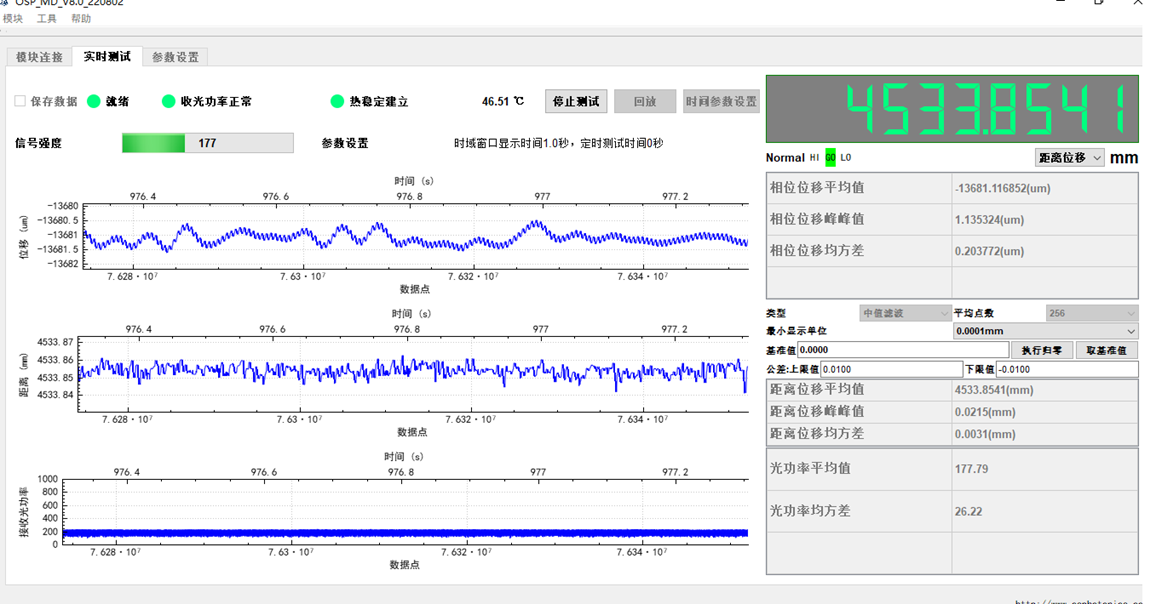Click the 信号强度 label

click(38, 143)
